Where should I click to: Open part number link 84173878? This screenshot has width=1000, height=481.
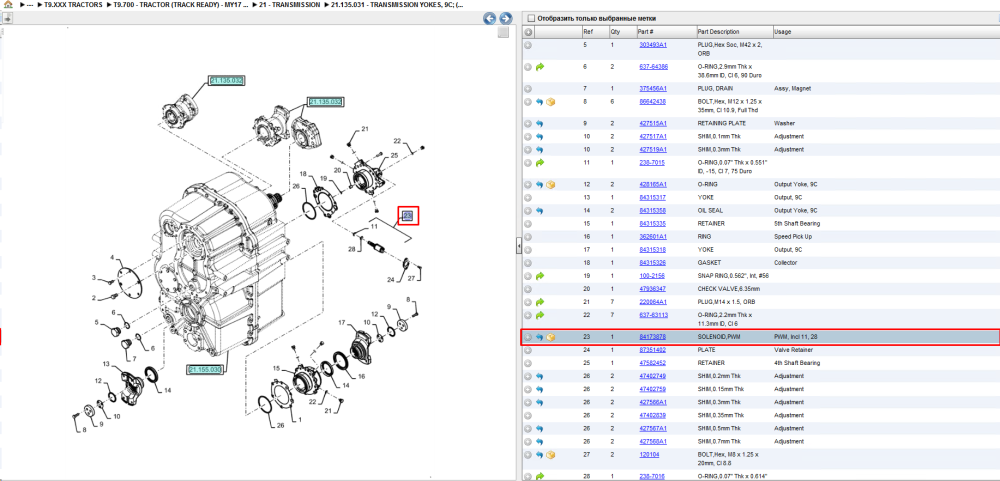point(652,337)
